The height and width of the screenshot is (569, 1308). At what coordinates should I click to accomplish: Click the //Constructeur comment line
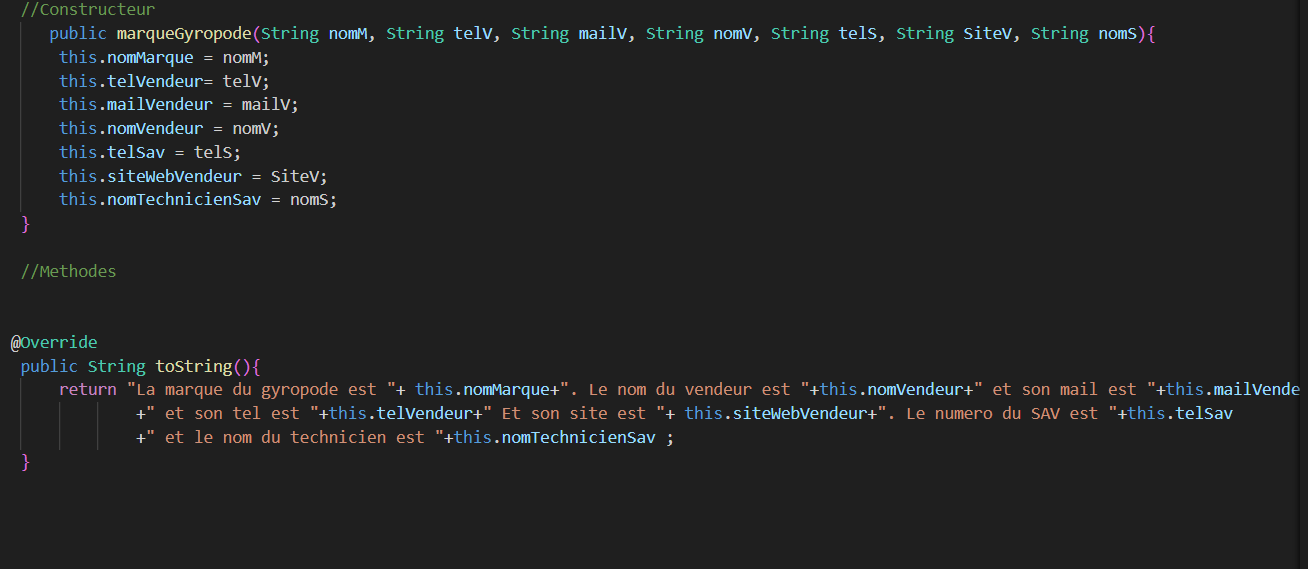coord(88,10)
